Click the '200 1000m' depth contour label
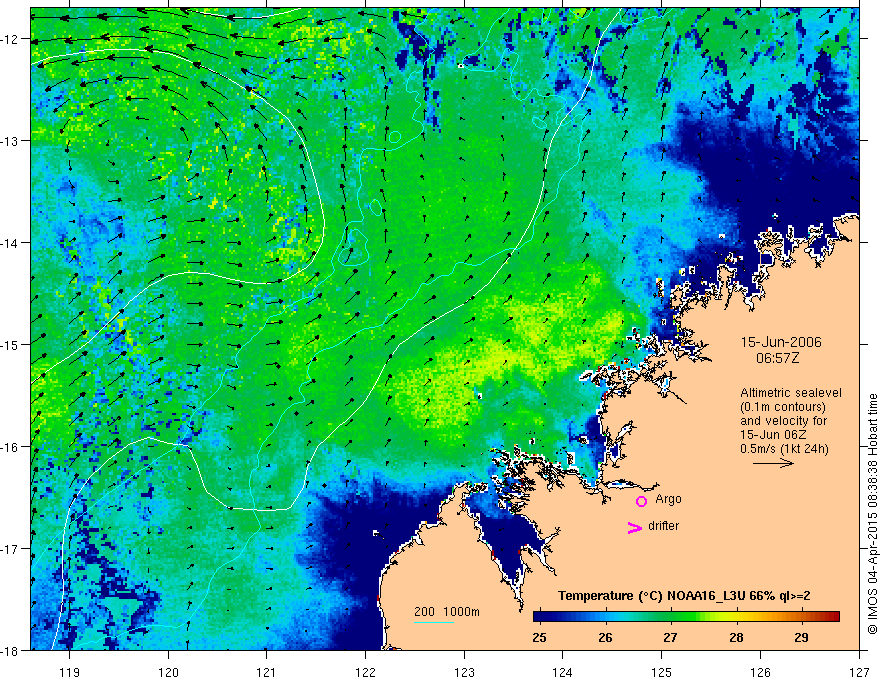Image resolution: width=880 pixels, height=680 pixels. click(x=447, y=612)
